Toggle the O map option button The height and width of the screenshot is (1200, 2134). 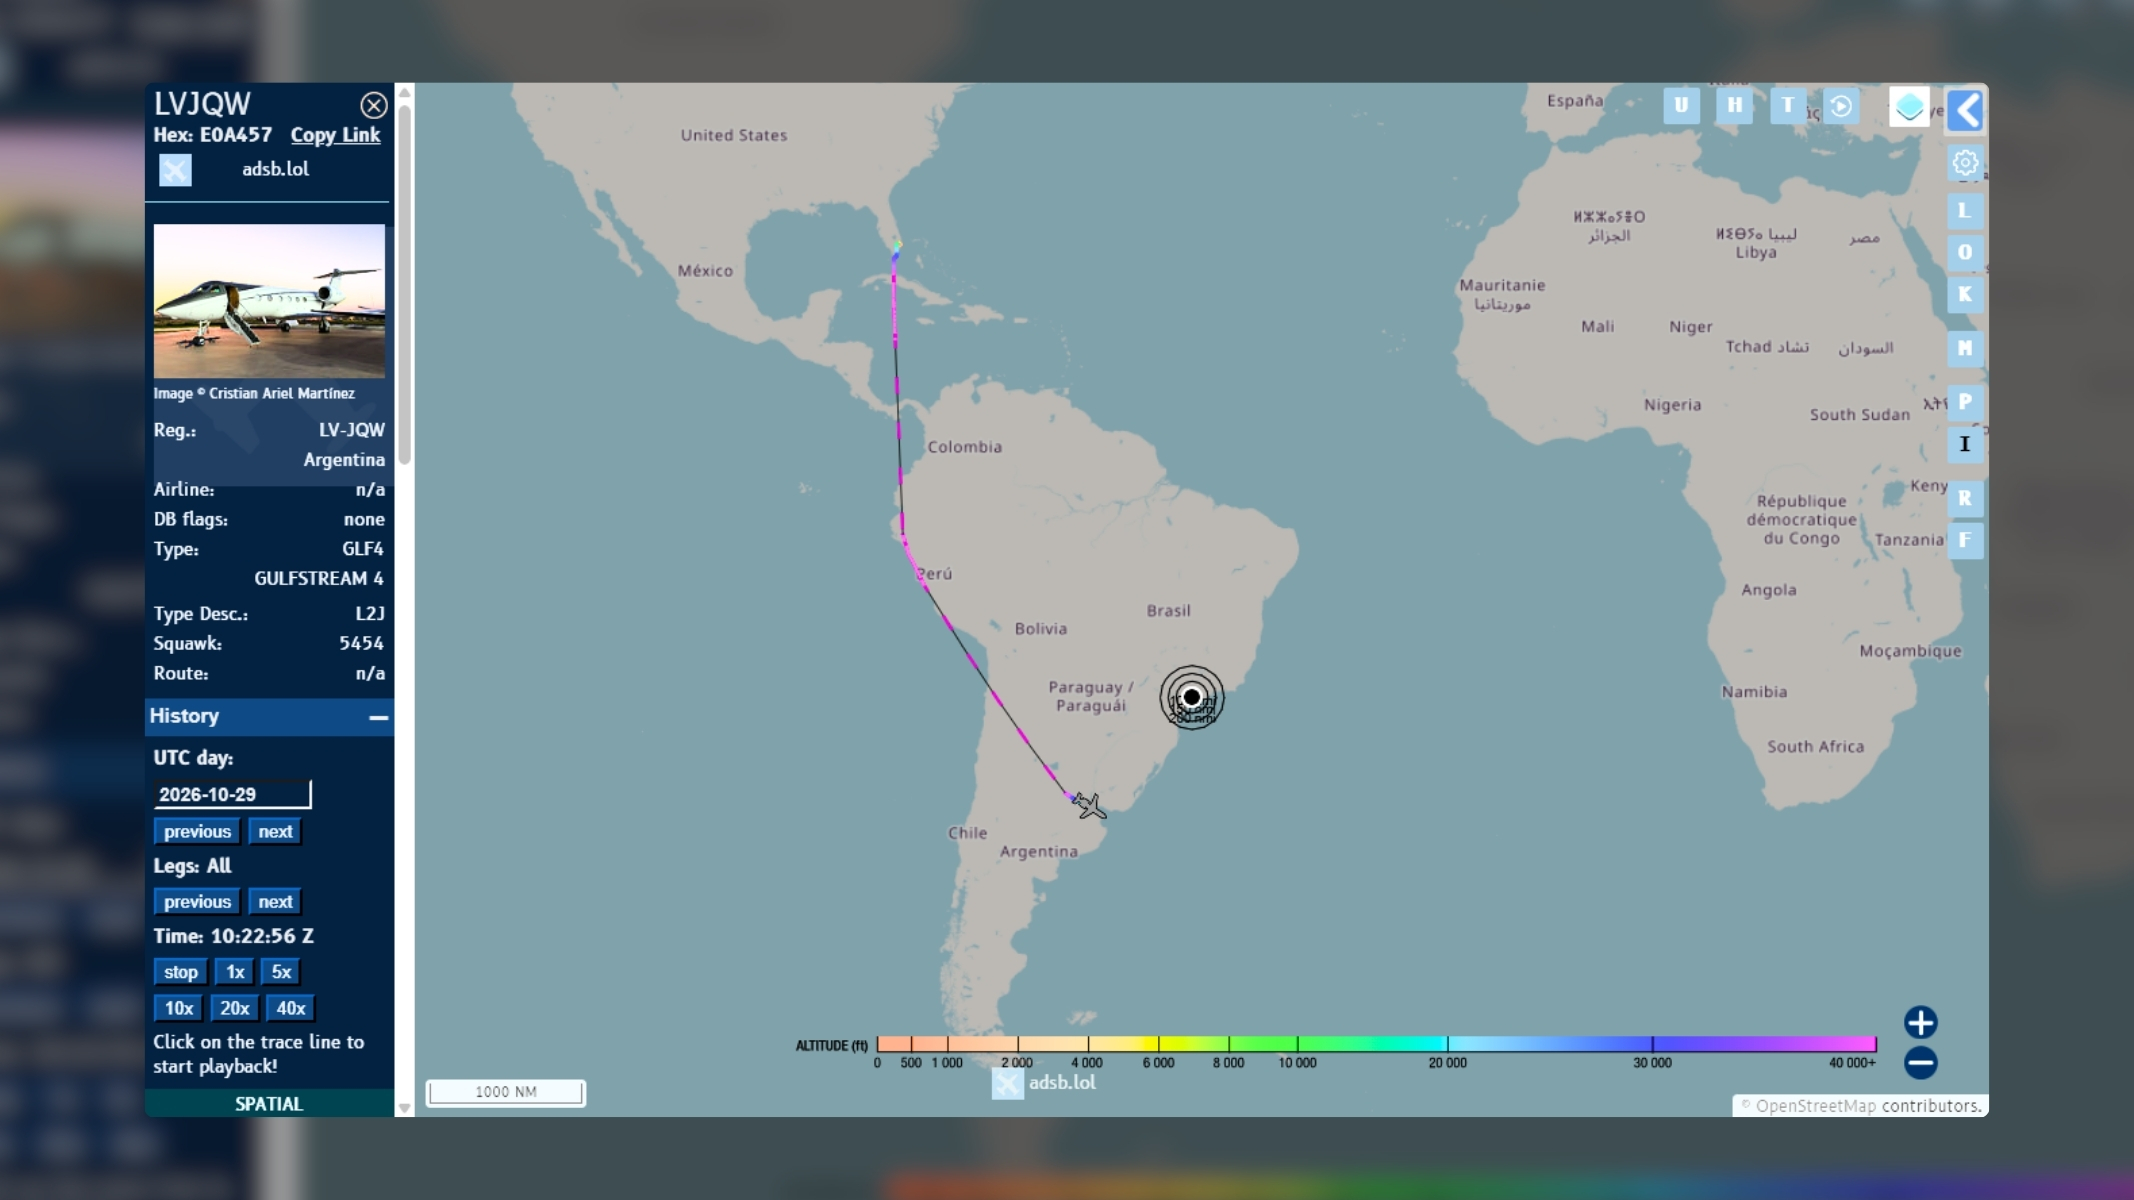[1965, 252]
